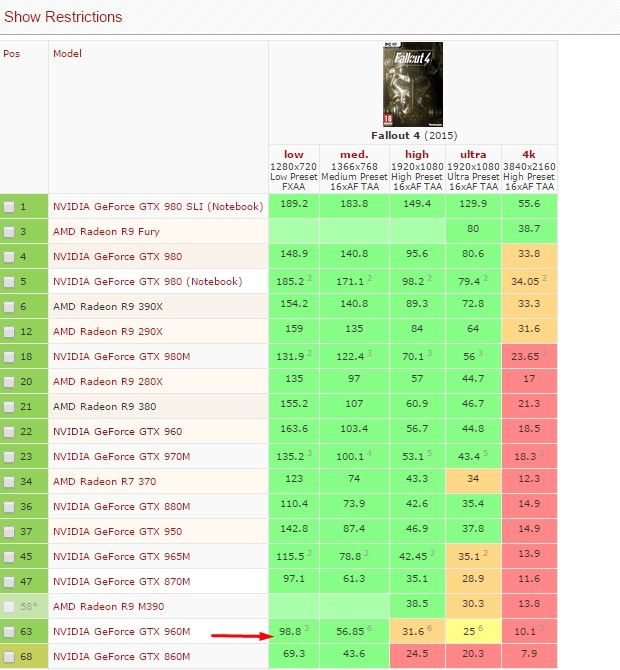Select the ultra settings column header
This screenshot has width=620, height=670.
point(473,154)
